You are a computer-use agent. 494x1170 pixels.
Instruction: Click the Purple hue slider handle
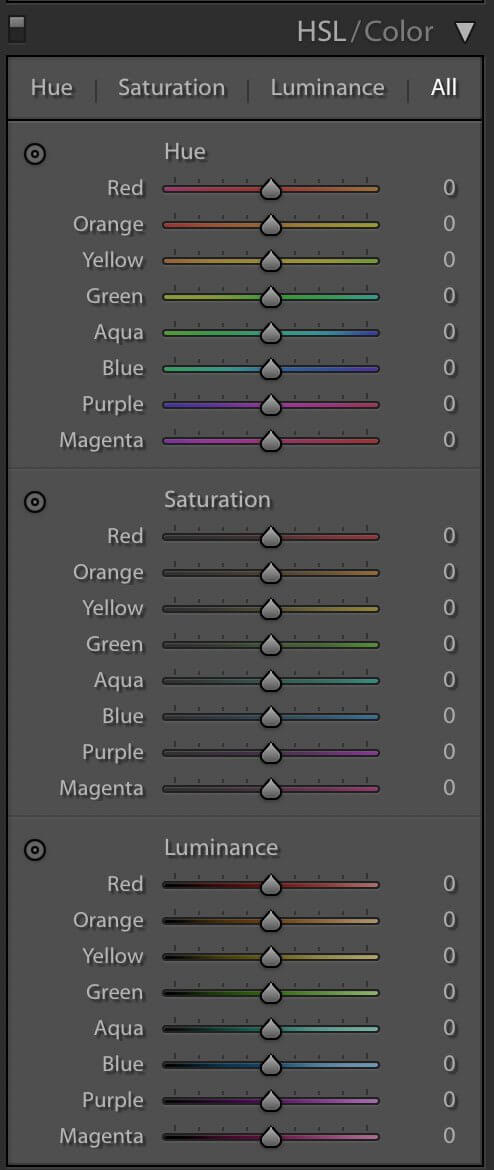click(x=271, y=405)
